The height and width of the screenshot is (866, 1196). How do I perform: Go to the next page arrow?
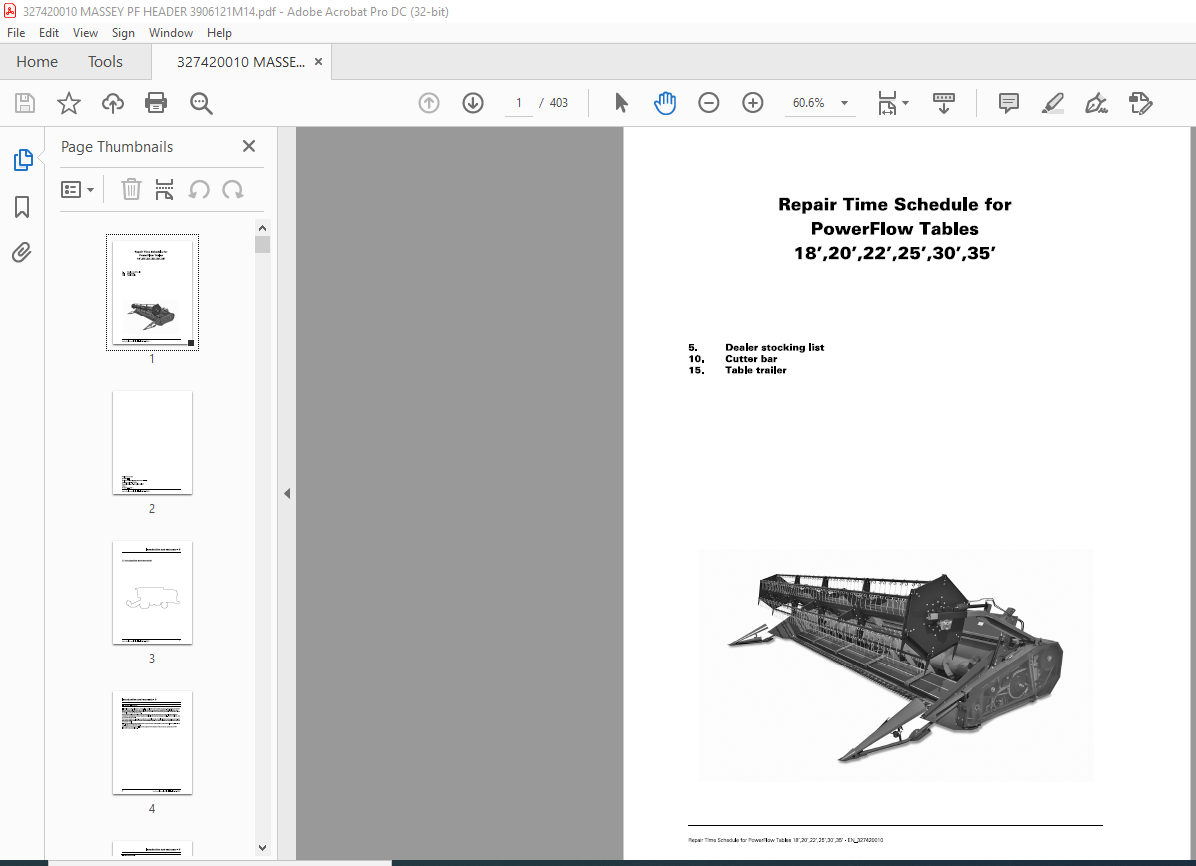(x=473, y=103)
